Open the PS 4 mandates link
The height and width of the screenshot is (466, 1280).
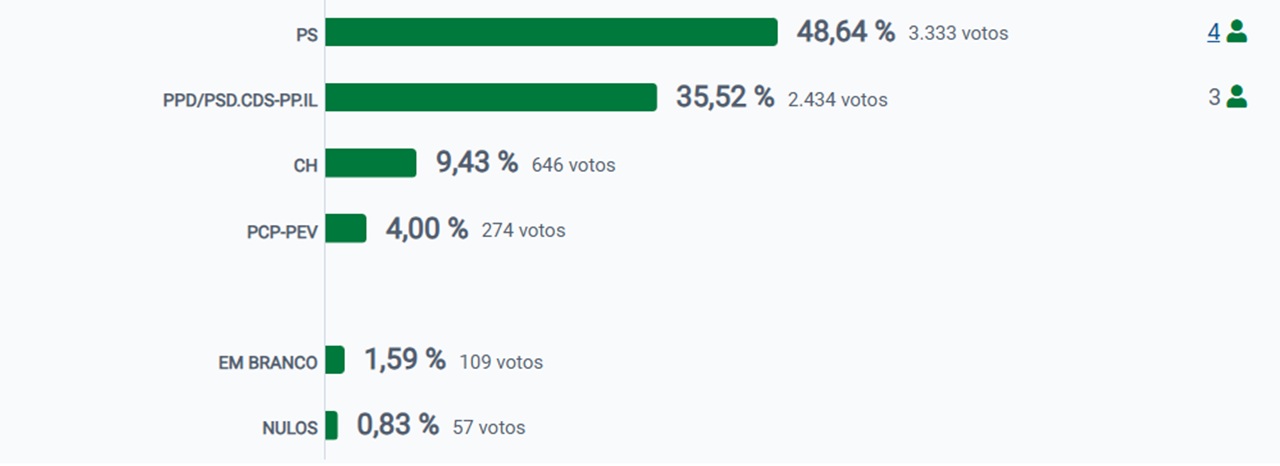pyautogui.click(x=1213, y=32)
